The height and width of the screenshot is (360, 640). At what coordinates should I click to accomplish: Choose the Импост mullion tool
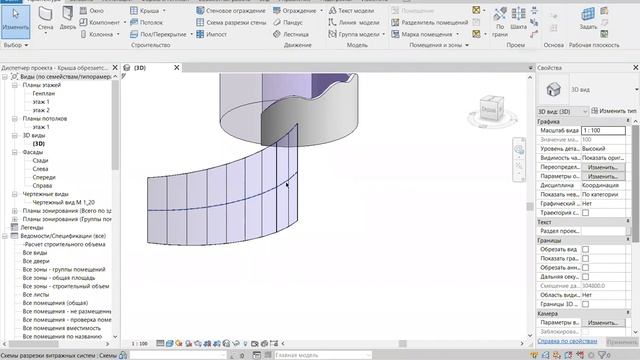(211, 34)
